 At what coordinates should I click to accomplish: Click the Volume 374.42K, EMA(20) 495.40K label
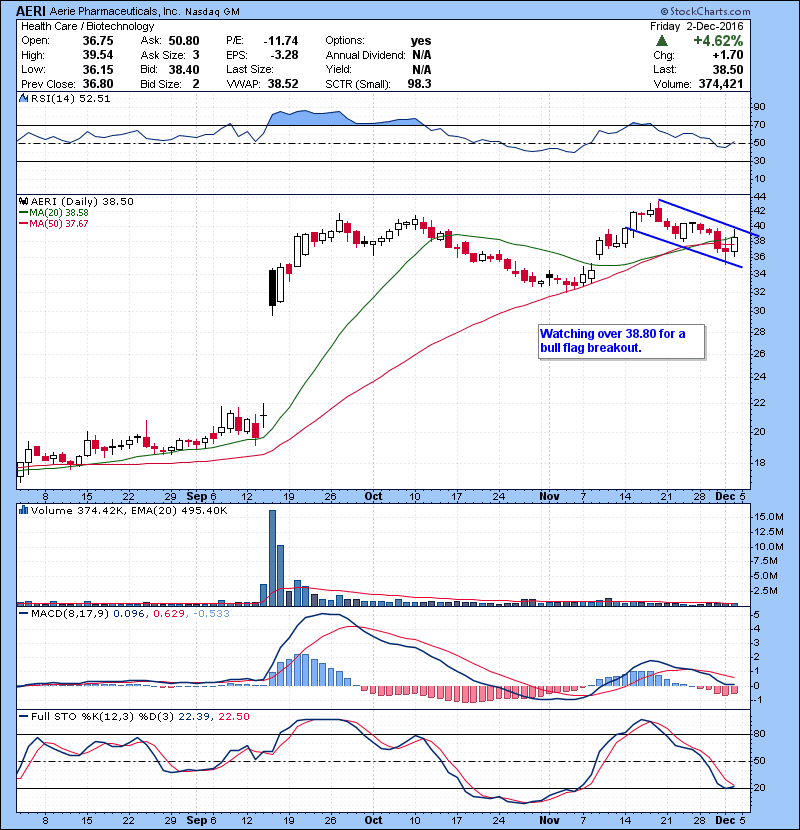pos(129,510)
